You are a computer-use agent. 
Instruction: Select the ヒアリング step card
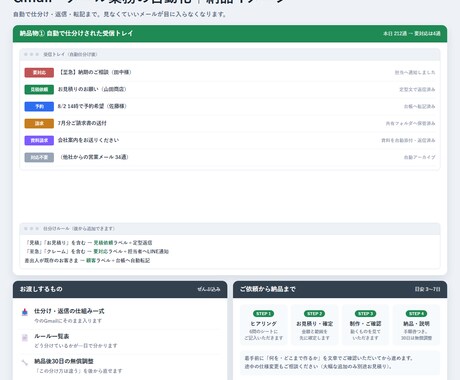263,325
